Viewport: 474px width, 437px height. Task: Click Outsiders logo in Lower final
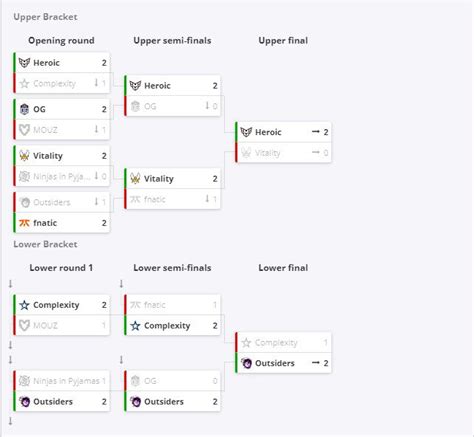pyautogui.click(x=246, y=363)
